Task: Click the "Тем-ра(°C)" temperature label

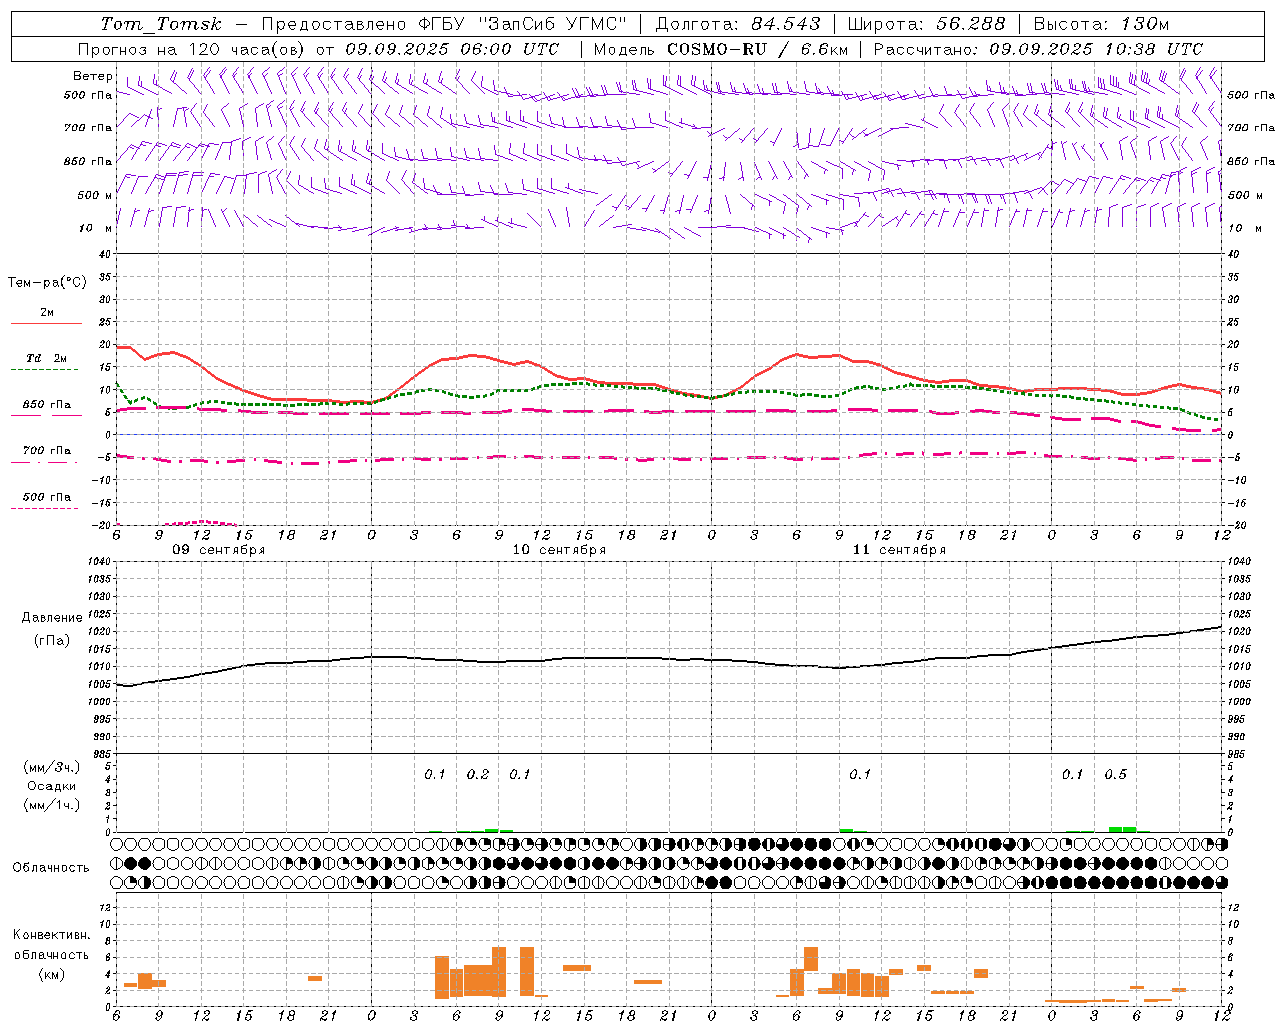Action: coord(47,283)
